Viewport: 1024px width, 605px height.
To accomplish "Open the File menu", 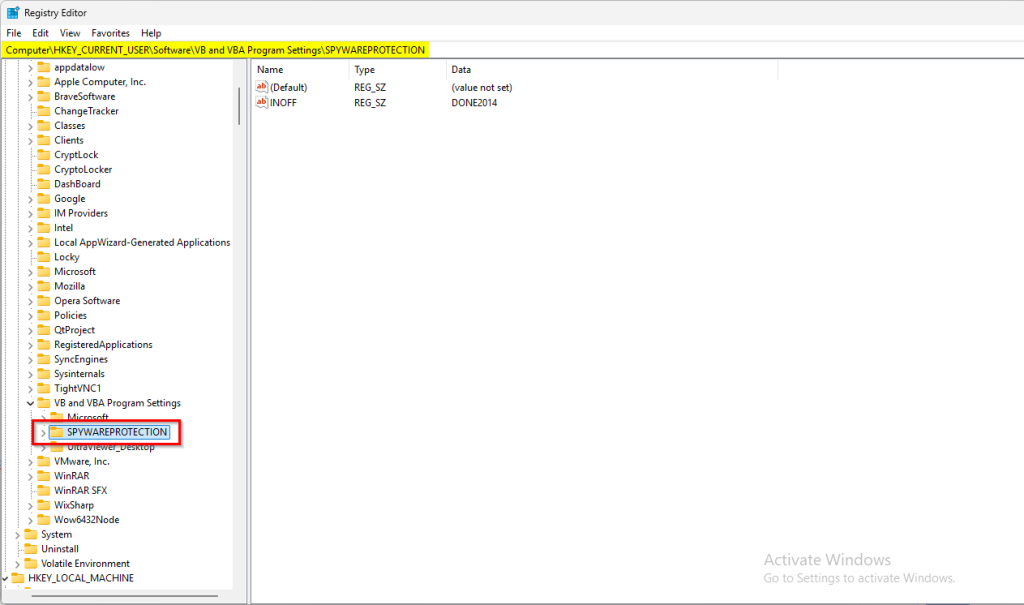I will pyautogui.click(x=14, y=33).
